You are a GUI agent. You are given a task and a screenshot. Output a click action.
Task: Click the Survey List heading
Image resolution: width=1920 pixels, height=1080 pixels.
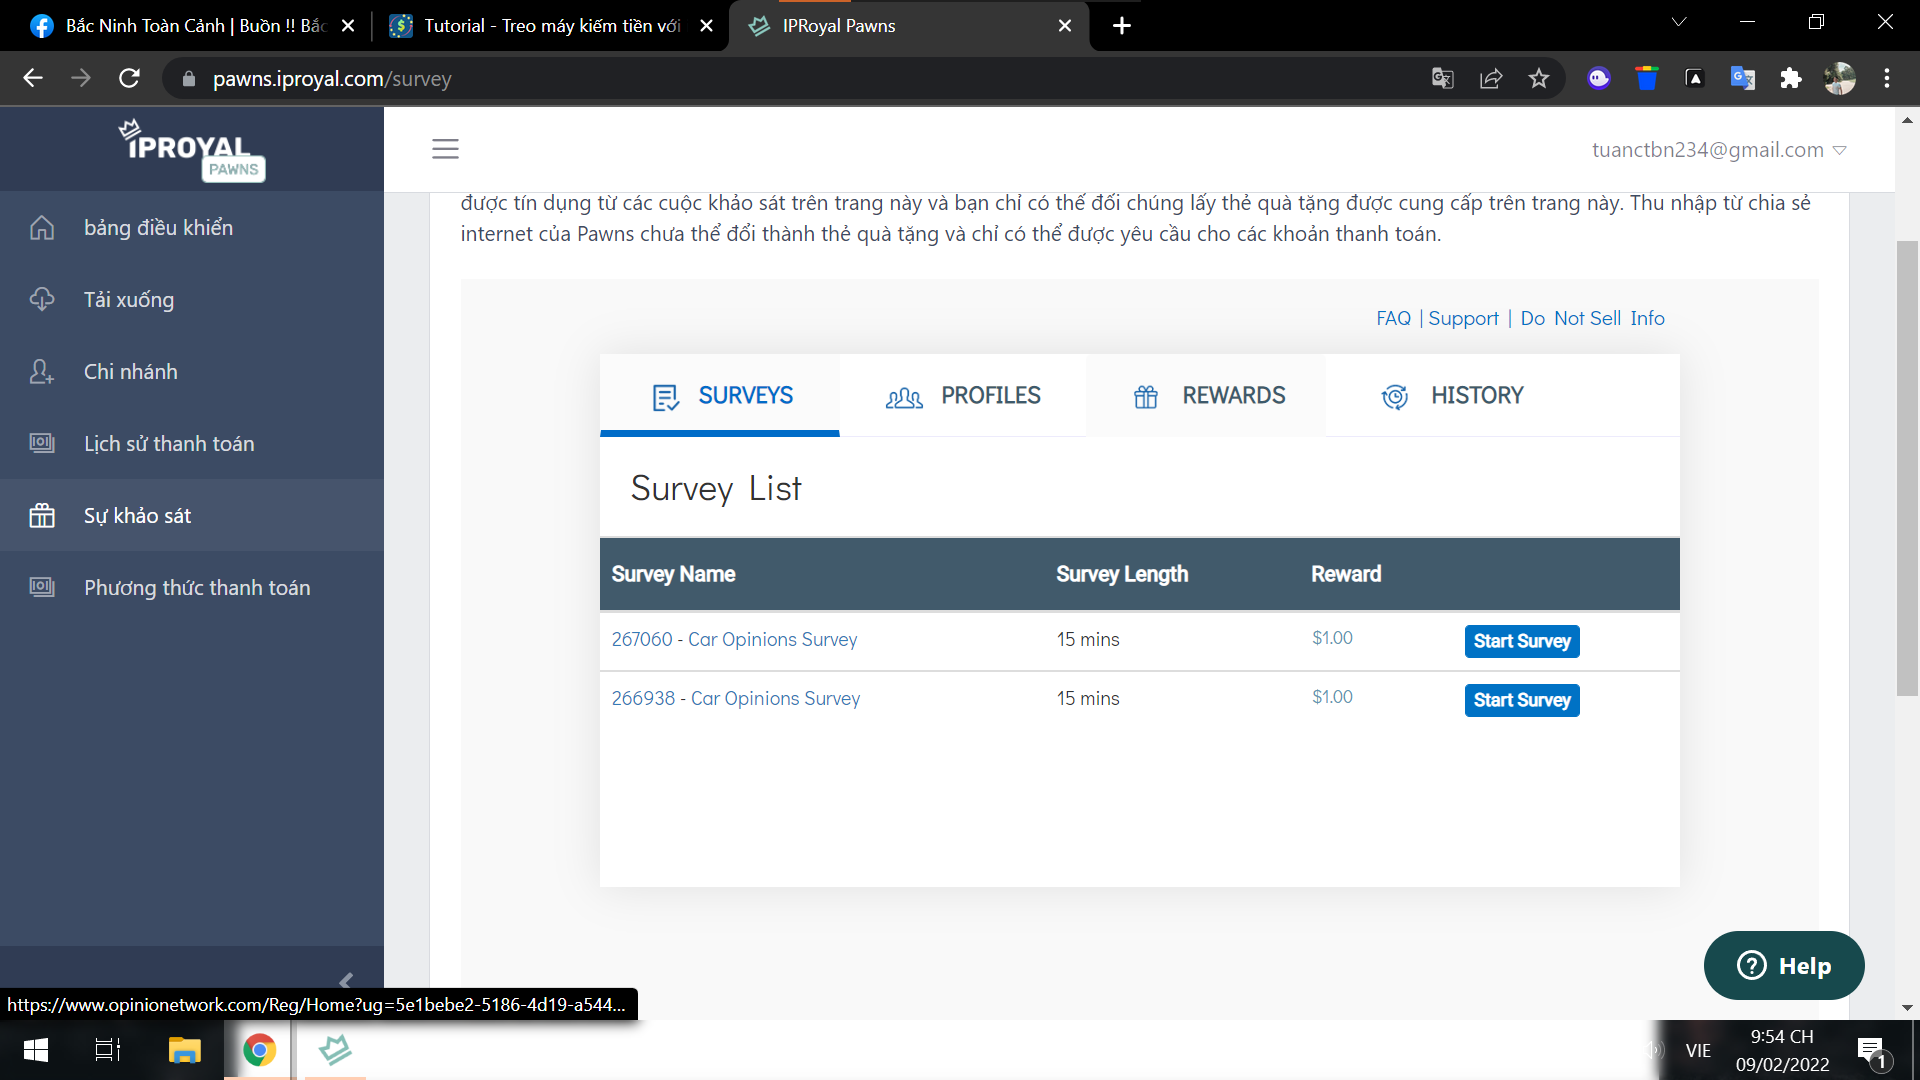pos(716,489)
